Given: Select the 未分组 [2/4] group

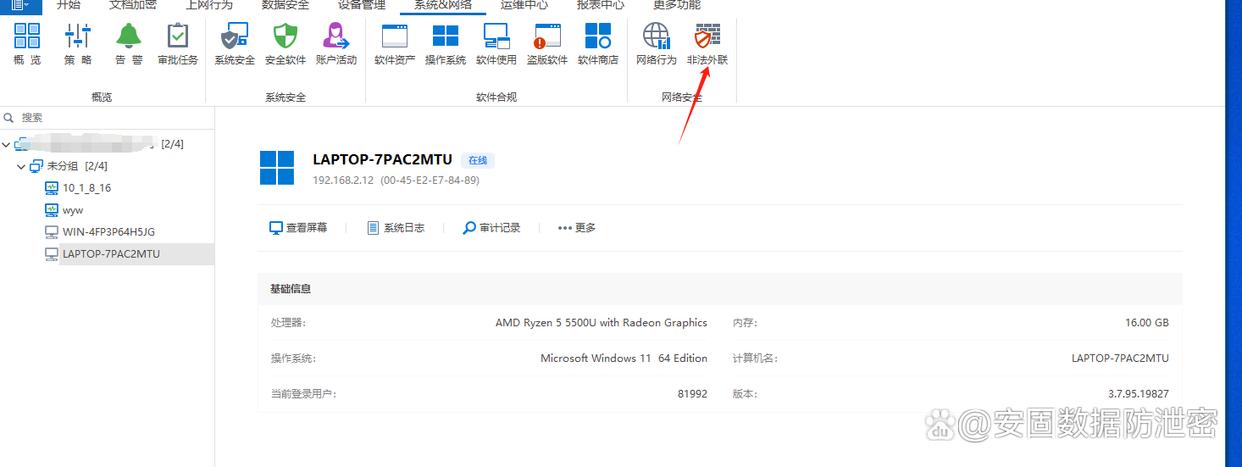Looking at the screenshot, I should point(77,166).
